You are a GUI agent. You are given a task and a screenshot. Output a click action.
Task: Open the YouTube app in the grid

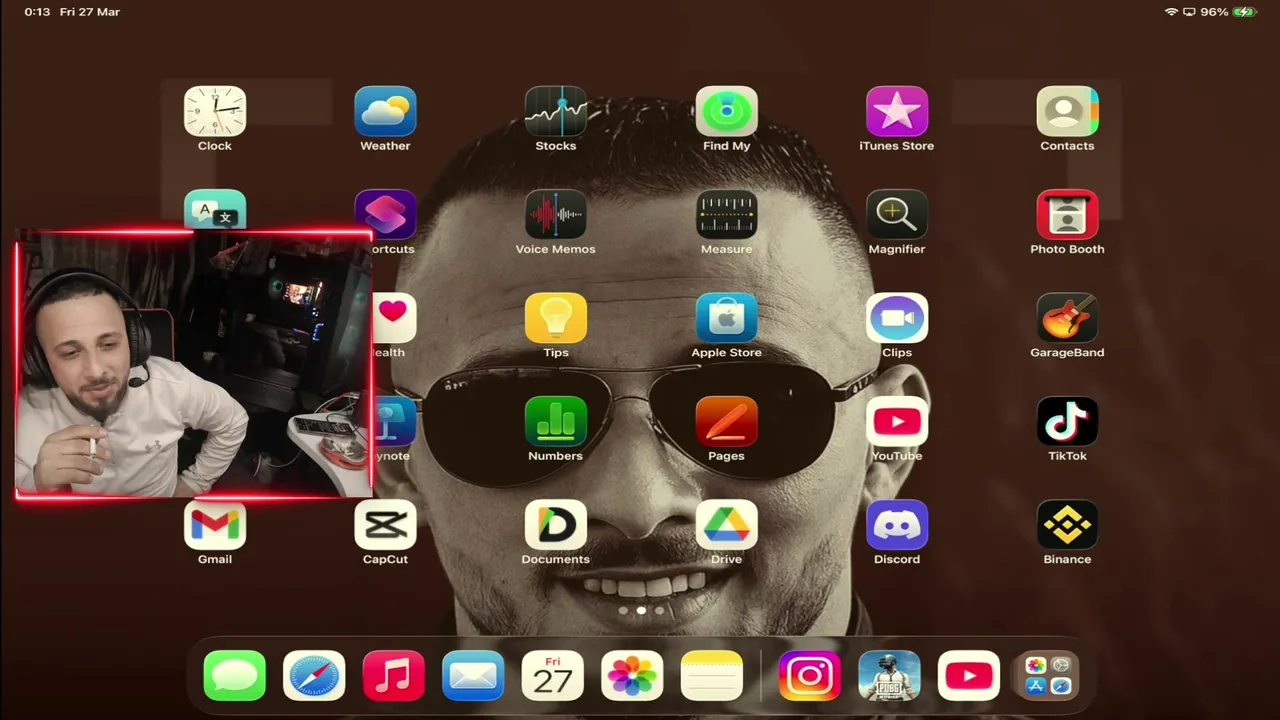tap(897, 421)
